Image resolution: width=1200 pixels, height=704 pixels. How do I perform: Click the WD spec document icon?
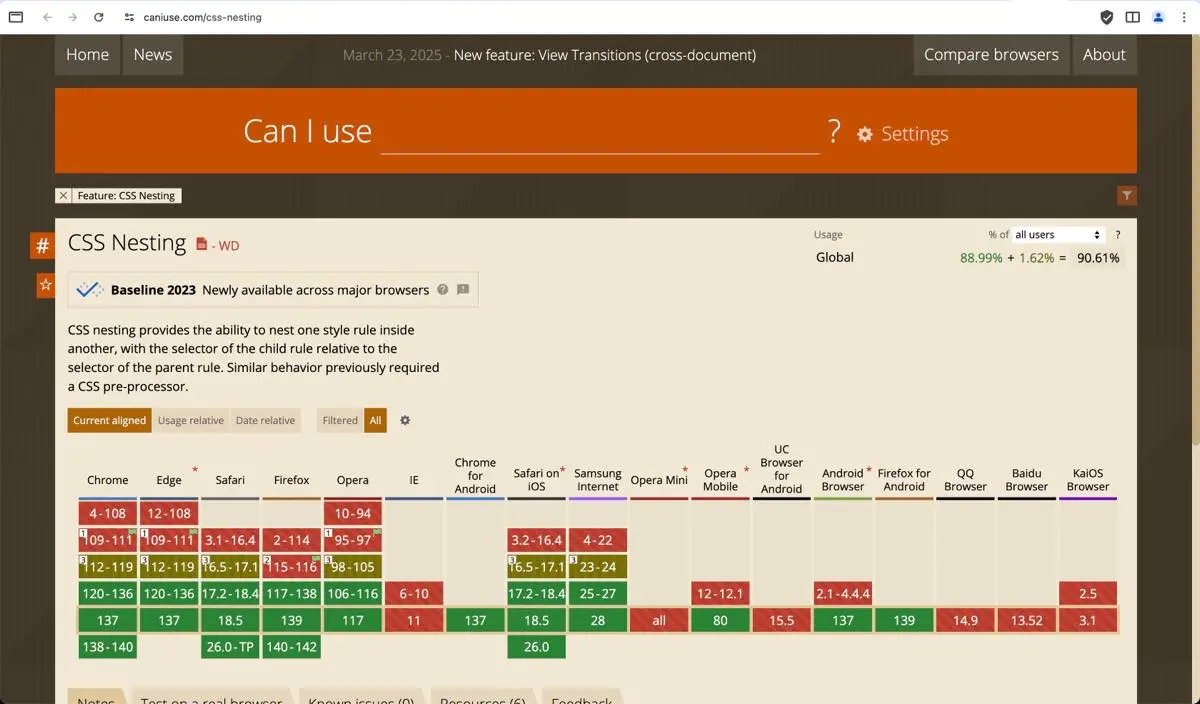[x=201, y=244]
